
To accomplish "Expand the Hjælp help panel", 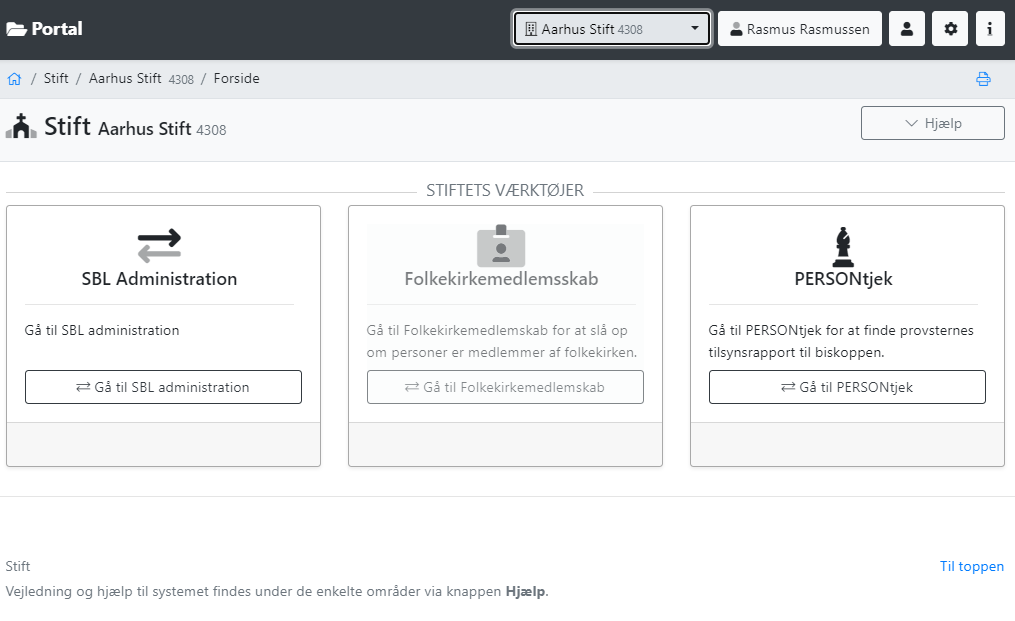I will pos(932,123).
